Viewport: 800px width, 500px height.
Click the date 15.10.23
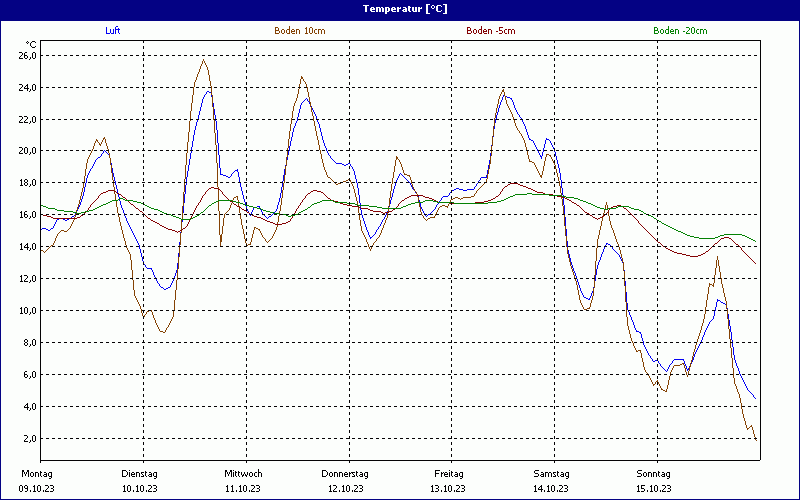[654, 489]
